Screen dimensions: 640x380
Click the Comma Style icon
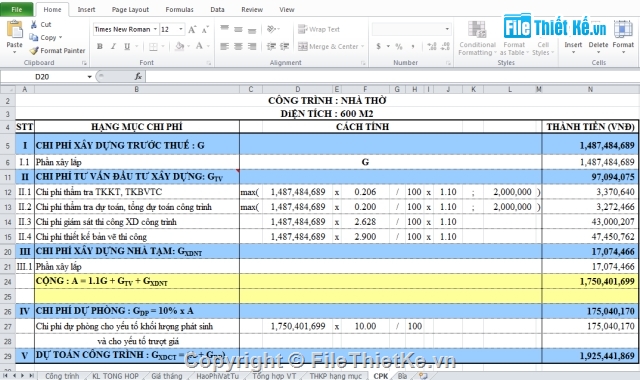413,47
